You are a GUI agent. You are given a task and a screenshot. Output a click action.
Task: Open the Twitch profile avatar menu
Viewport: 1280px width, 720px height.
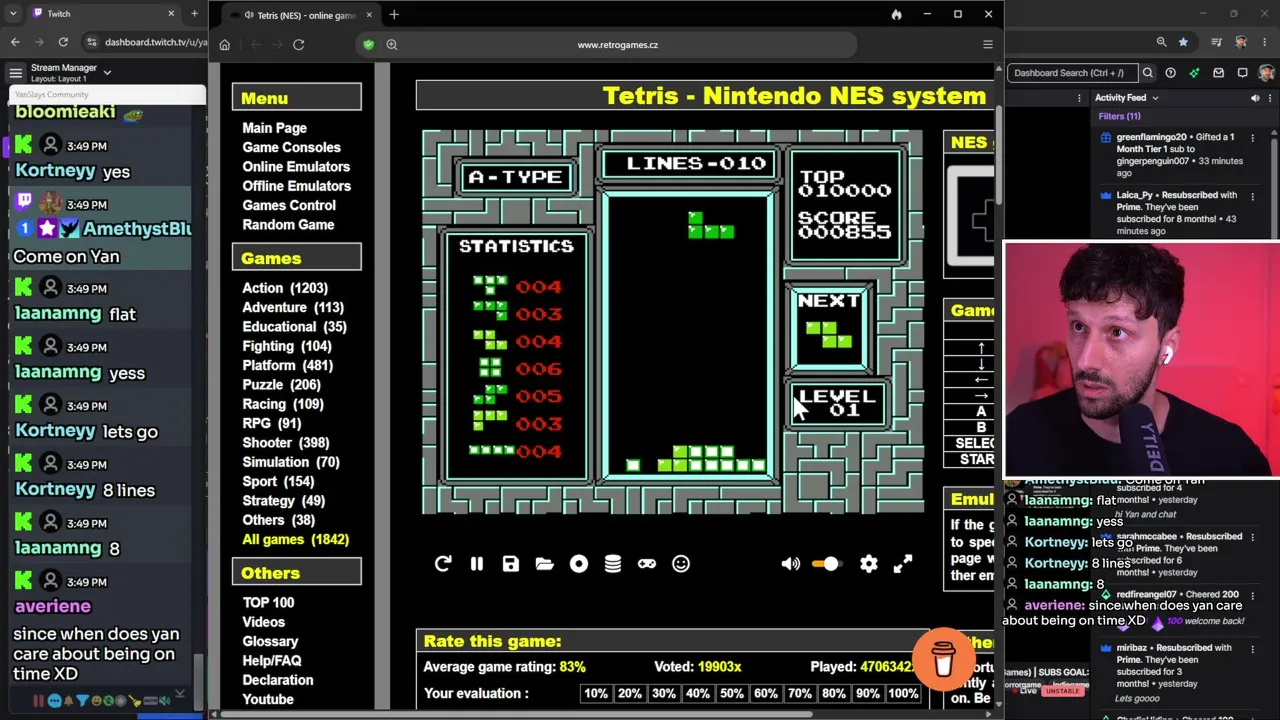pyautogui.click(x=1266, y=73)
